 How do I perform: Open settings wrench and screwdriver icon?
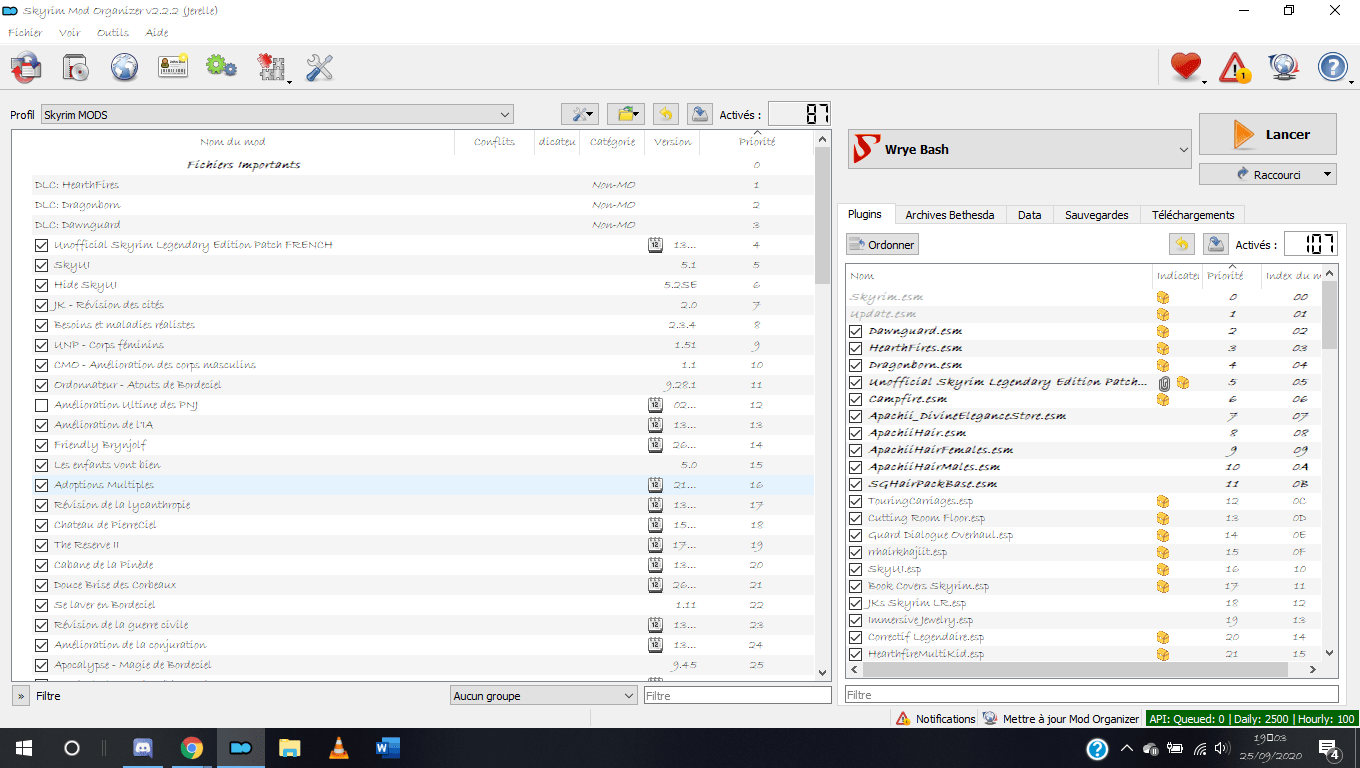(319, 67)
